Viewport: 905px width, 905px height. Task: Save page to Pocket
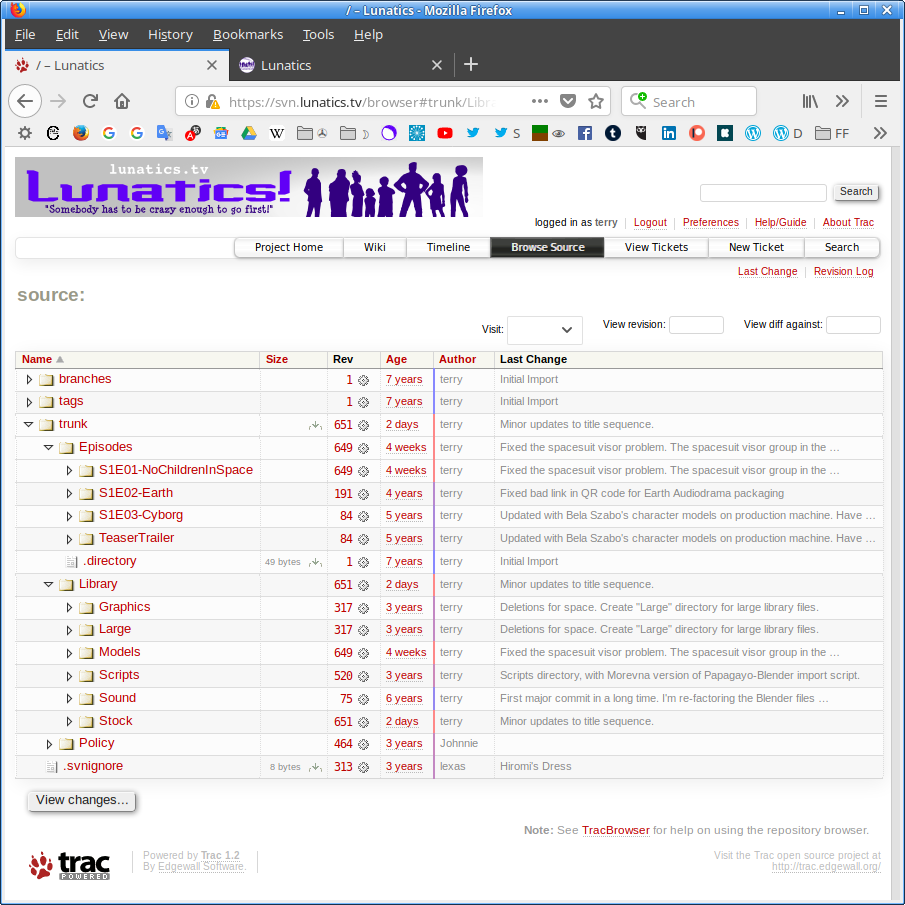click(x=568, y=101)
